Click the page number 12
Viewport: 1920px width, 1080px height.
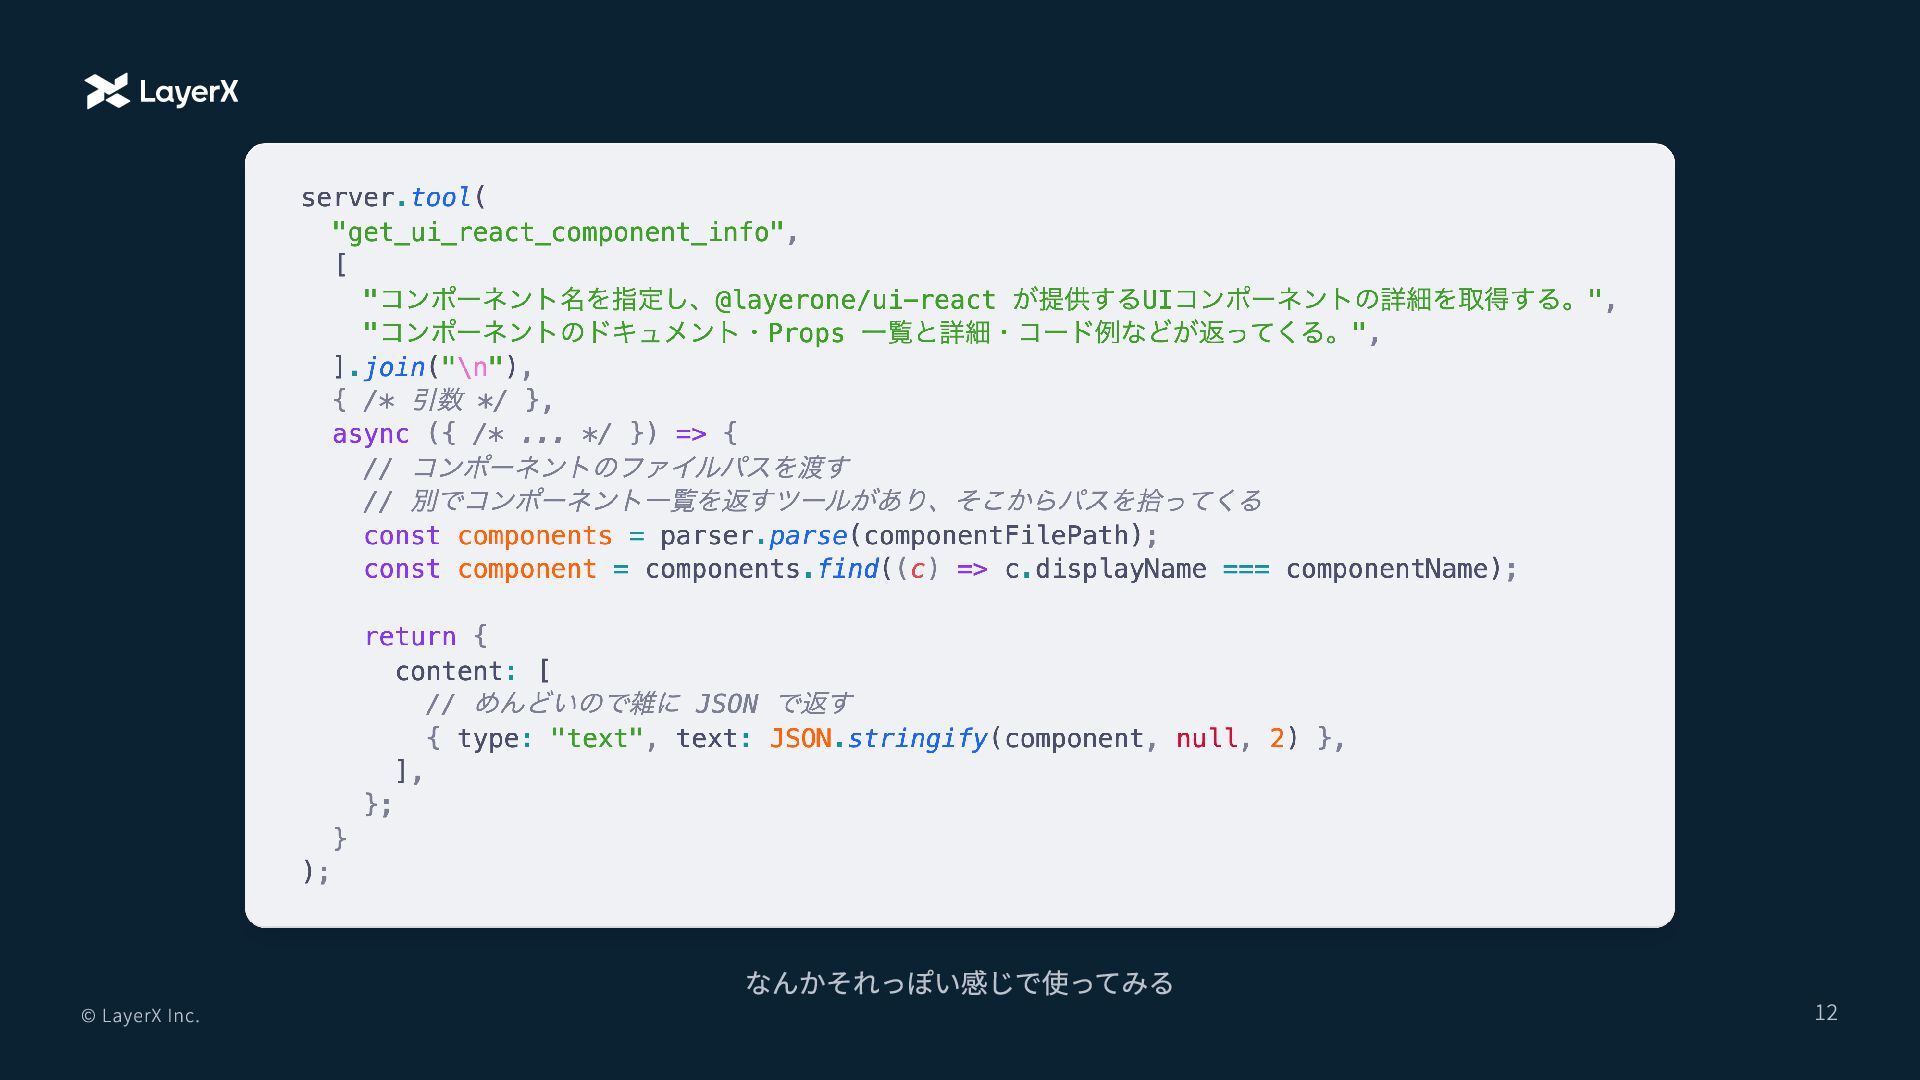[x=1825, y=1012]
